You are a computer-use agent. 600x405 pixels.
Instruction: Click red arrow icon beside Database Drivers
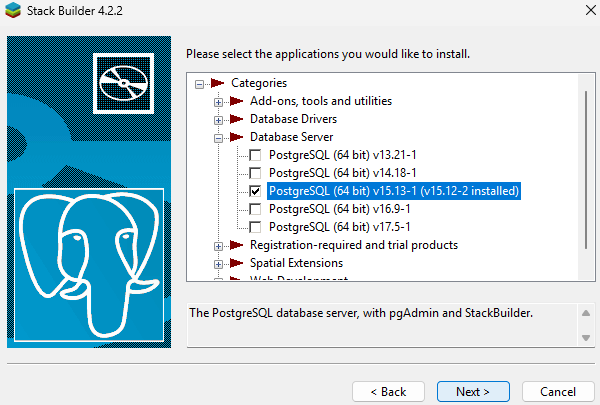click(x=236, y=119)
